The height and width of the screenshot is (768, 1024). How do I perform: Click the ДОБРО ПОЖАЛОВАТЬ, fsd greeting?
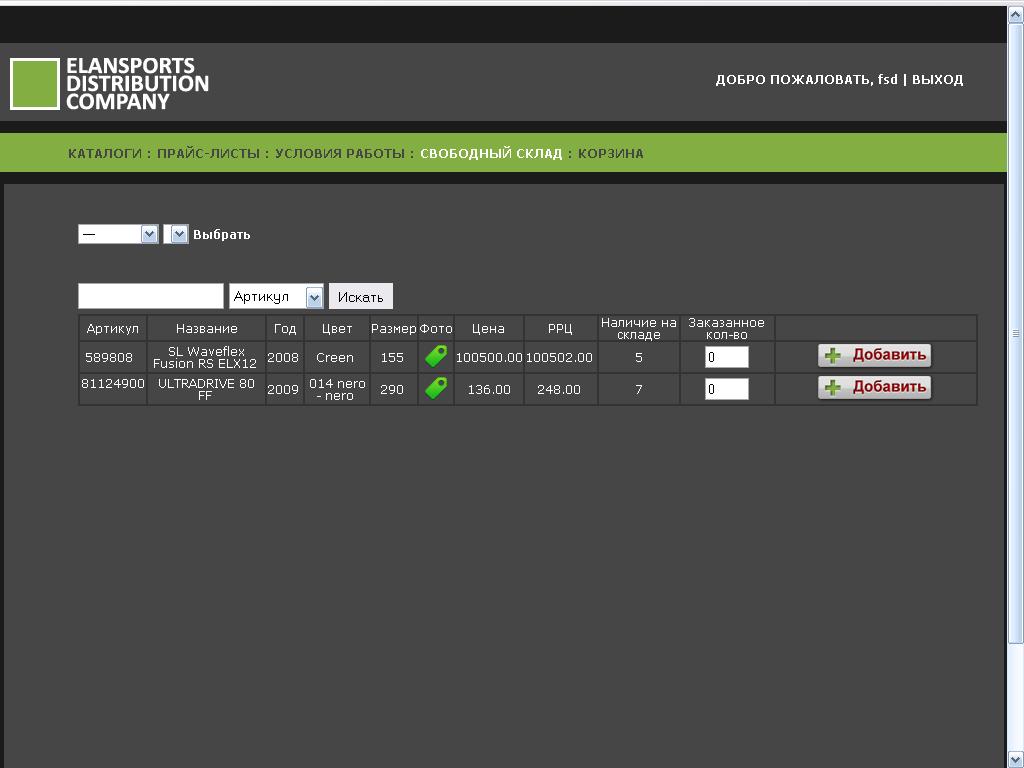tap(807, 80)
